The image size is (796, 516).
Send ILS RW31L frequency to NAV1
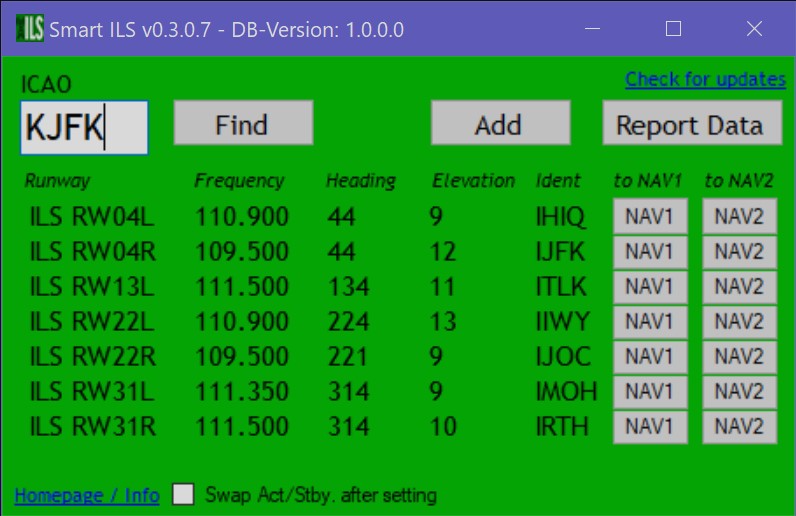[x=649, y=391]
